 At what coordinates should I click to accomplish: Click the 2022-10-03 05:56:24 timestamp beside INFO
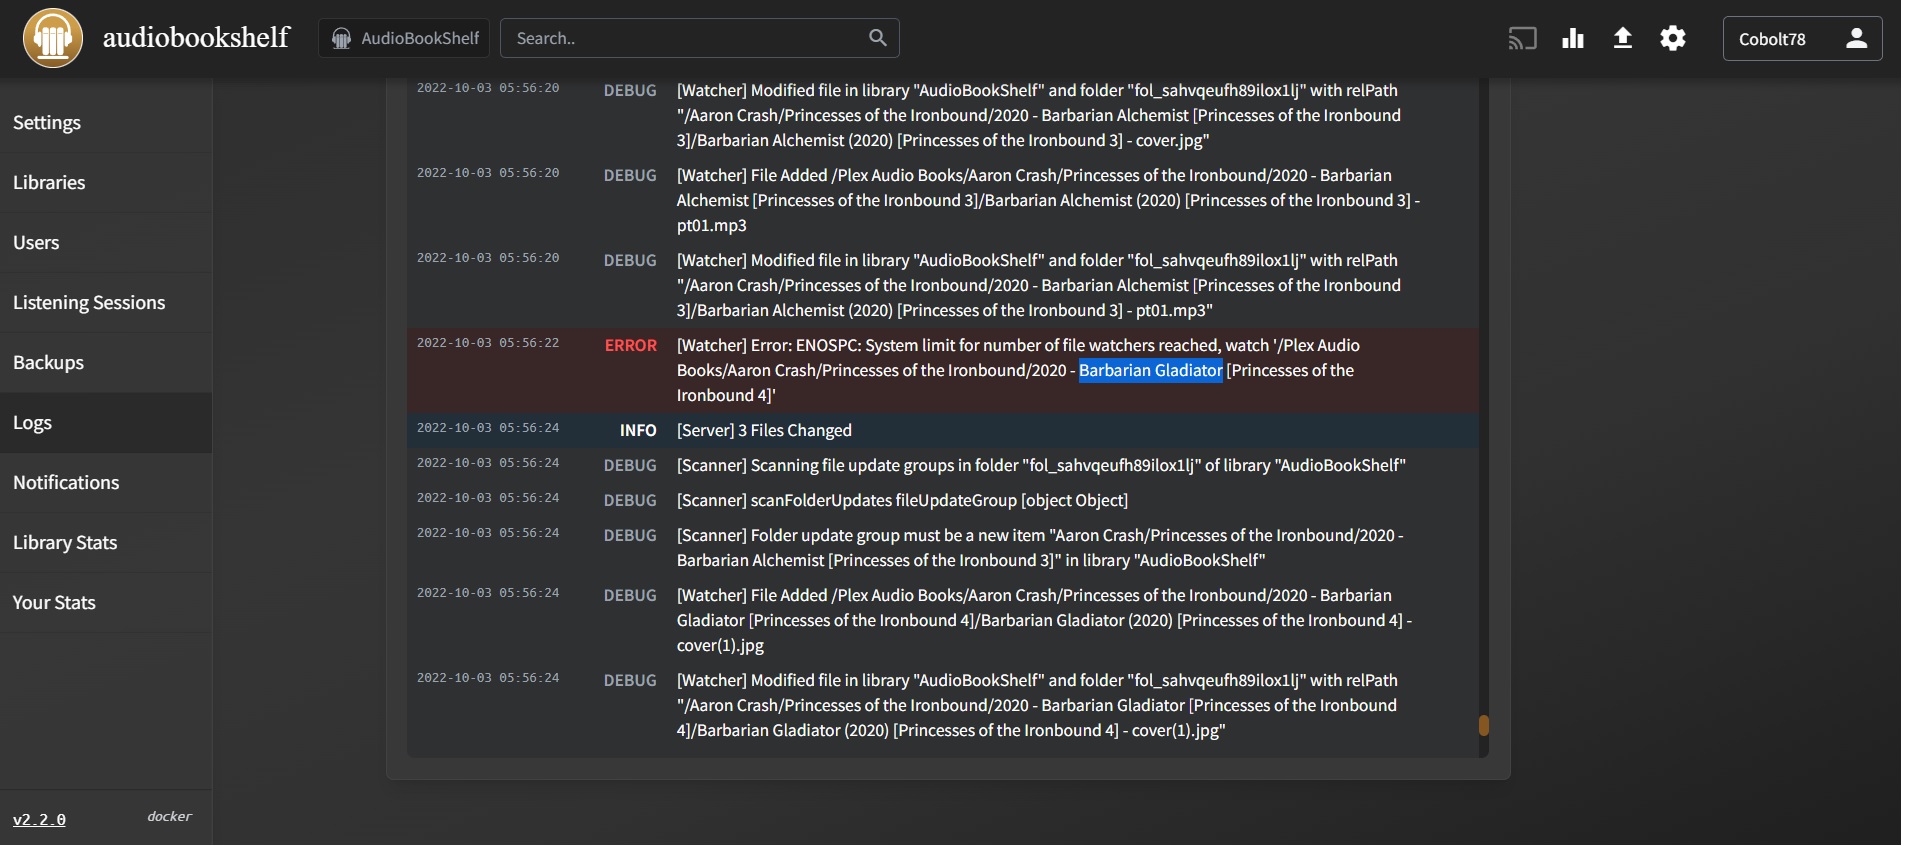[x=488, y=428]
